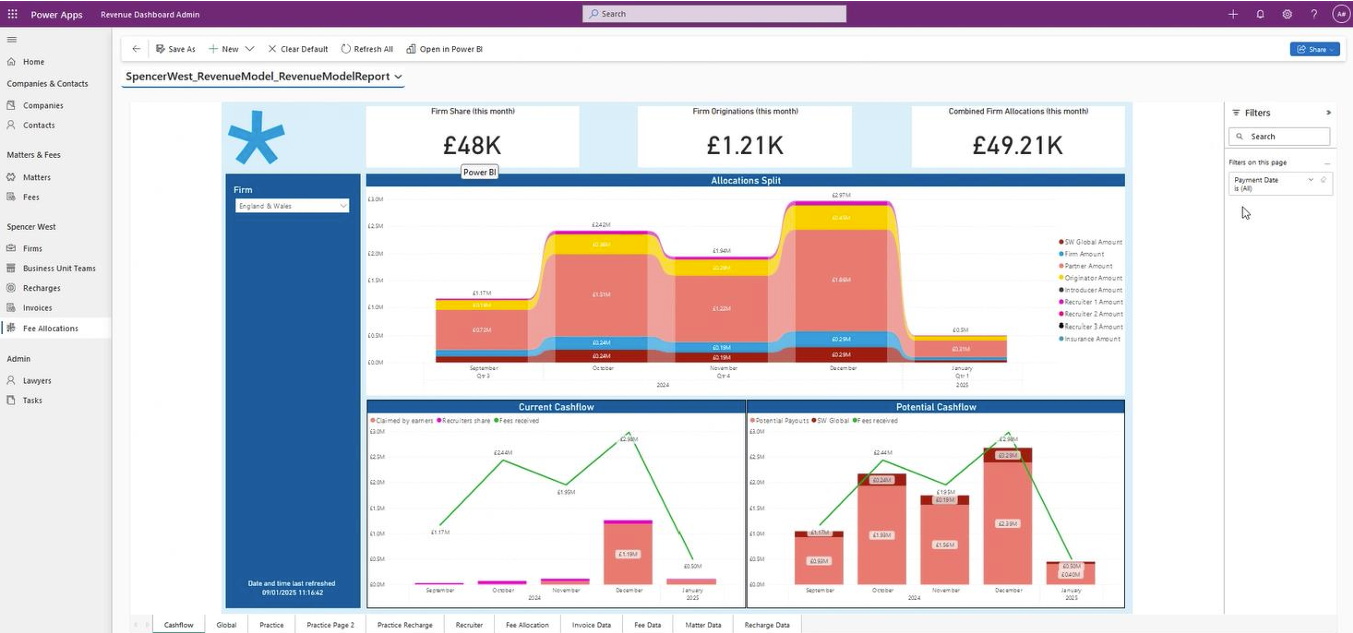This screenshot has width=1353, height=633.
Task: Collapse the left navigation hamburger menu
Action: (x=12, y=40)
